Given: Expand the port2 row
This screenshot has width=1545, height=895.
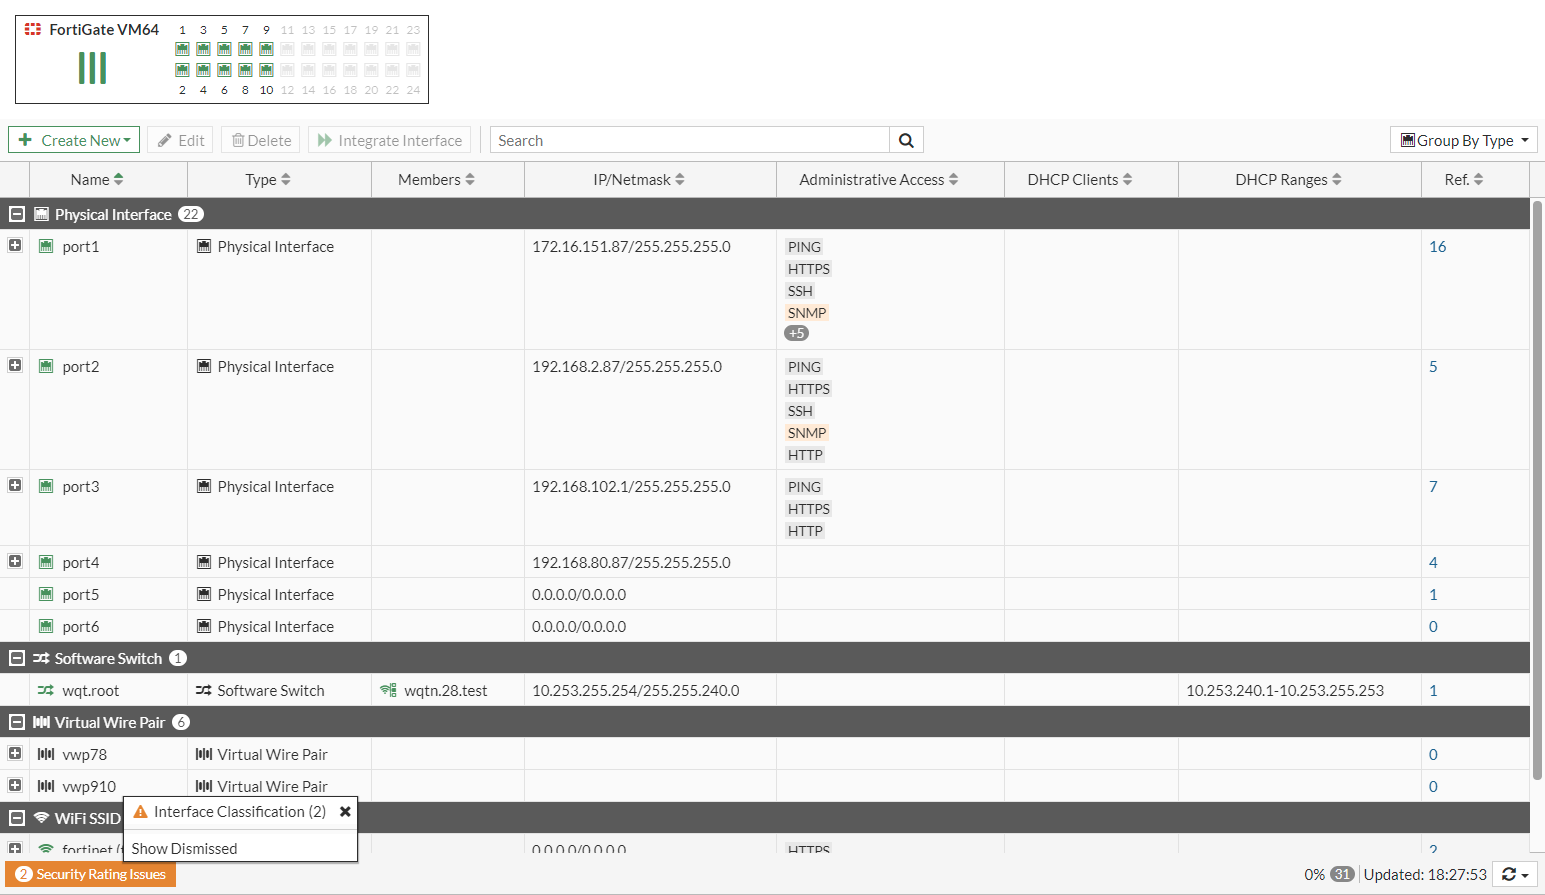Looking at the screenshot, I should tap(15, 365).
